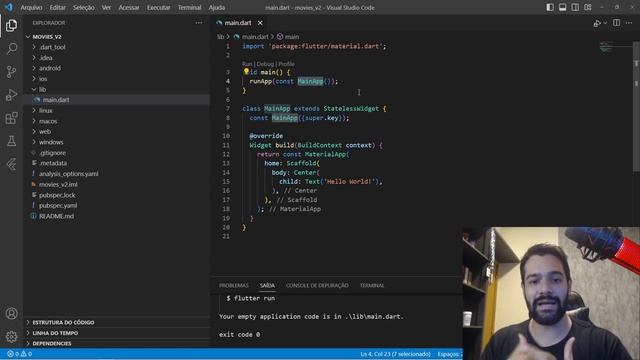640x360 pixels.
Task: Open the Terminal menu
Action: coord(189,7)
